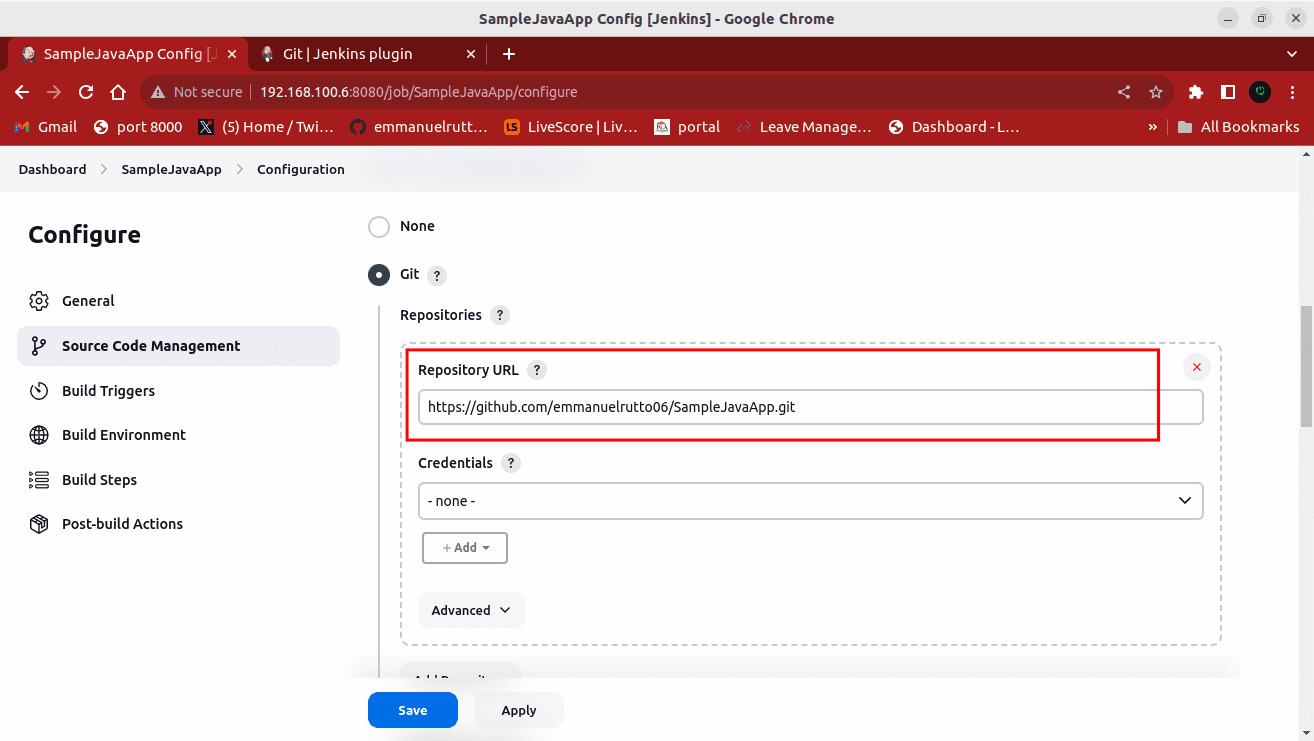This screenshot has height=741, width=1314.
Task: Click the Dashboard breadcrumb link
Action: coord(52,169)
